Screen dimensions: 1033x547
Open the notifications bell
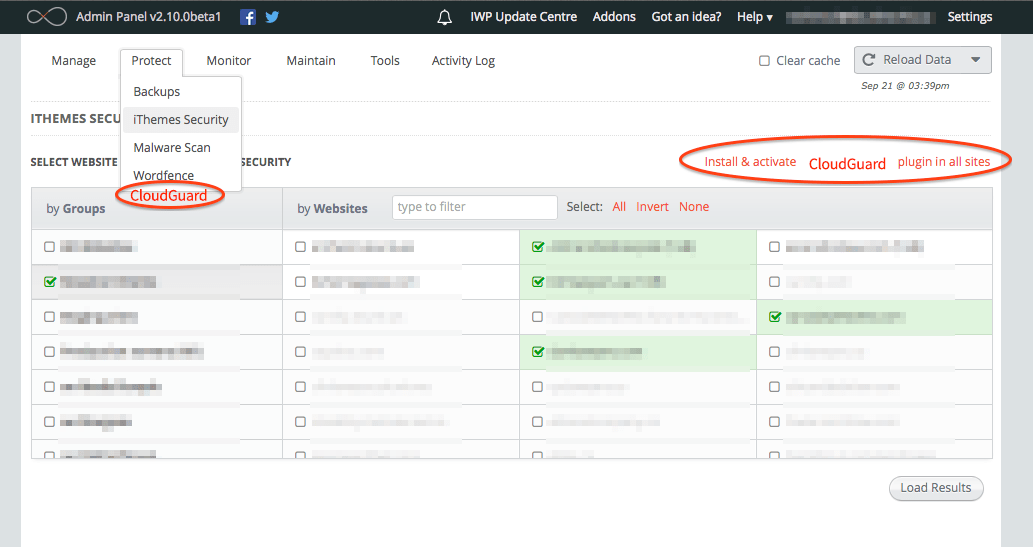445,17
